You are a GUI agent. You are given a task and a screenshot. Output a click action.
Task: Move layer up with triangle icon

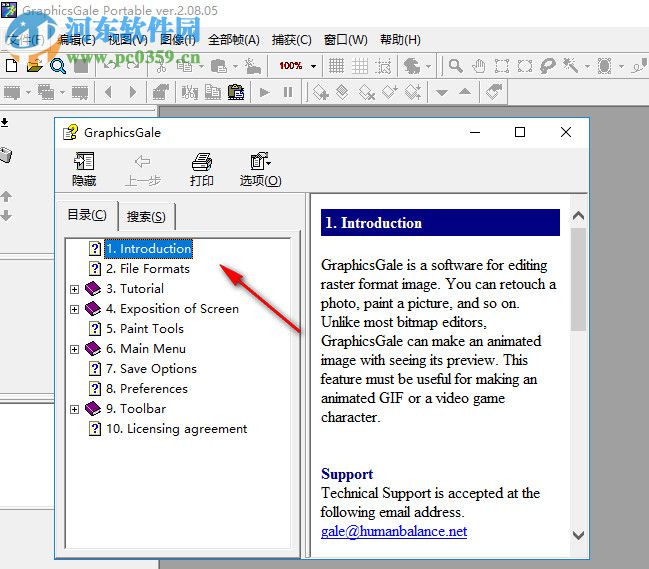(465, 92)
